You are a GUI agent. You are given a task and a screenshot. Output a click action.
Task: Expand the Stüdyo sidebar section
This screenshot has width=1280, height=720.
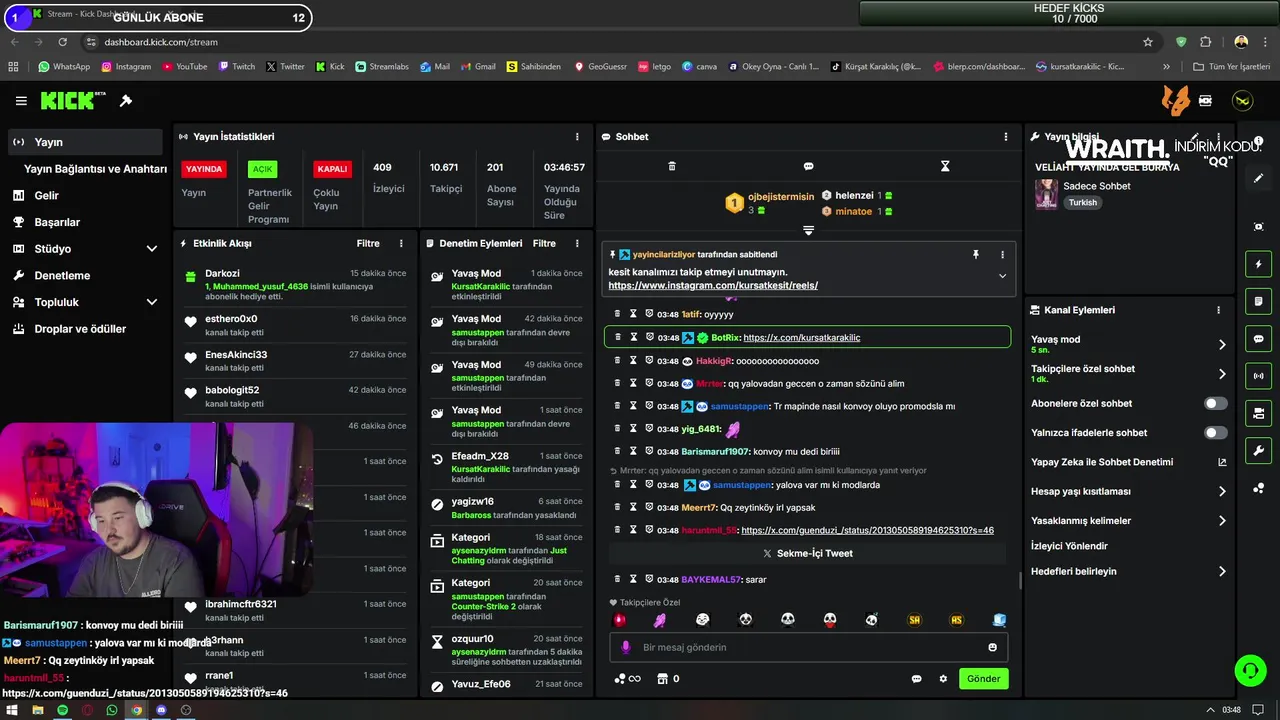pyautogui.click(x=152, y=249)
